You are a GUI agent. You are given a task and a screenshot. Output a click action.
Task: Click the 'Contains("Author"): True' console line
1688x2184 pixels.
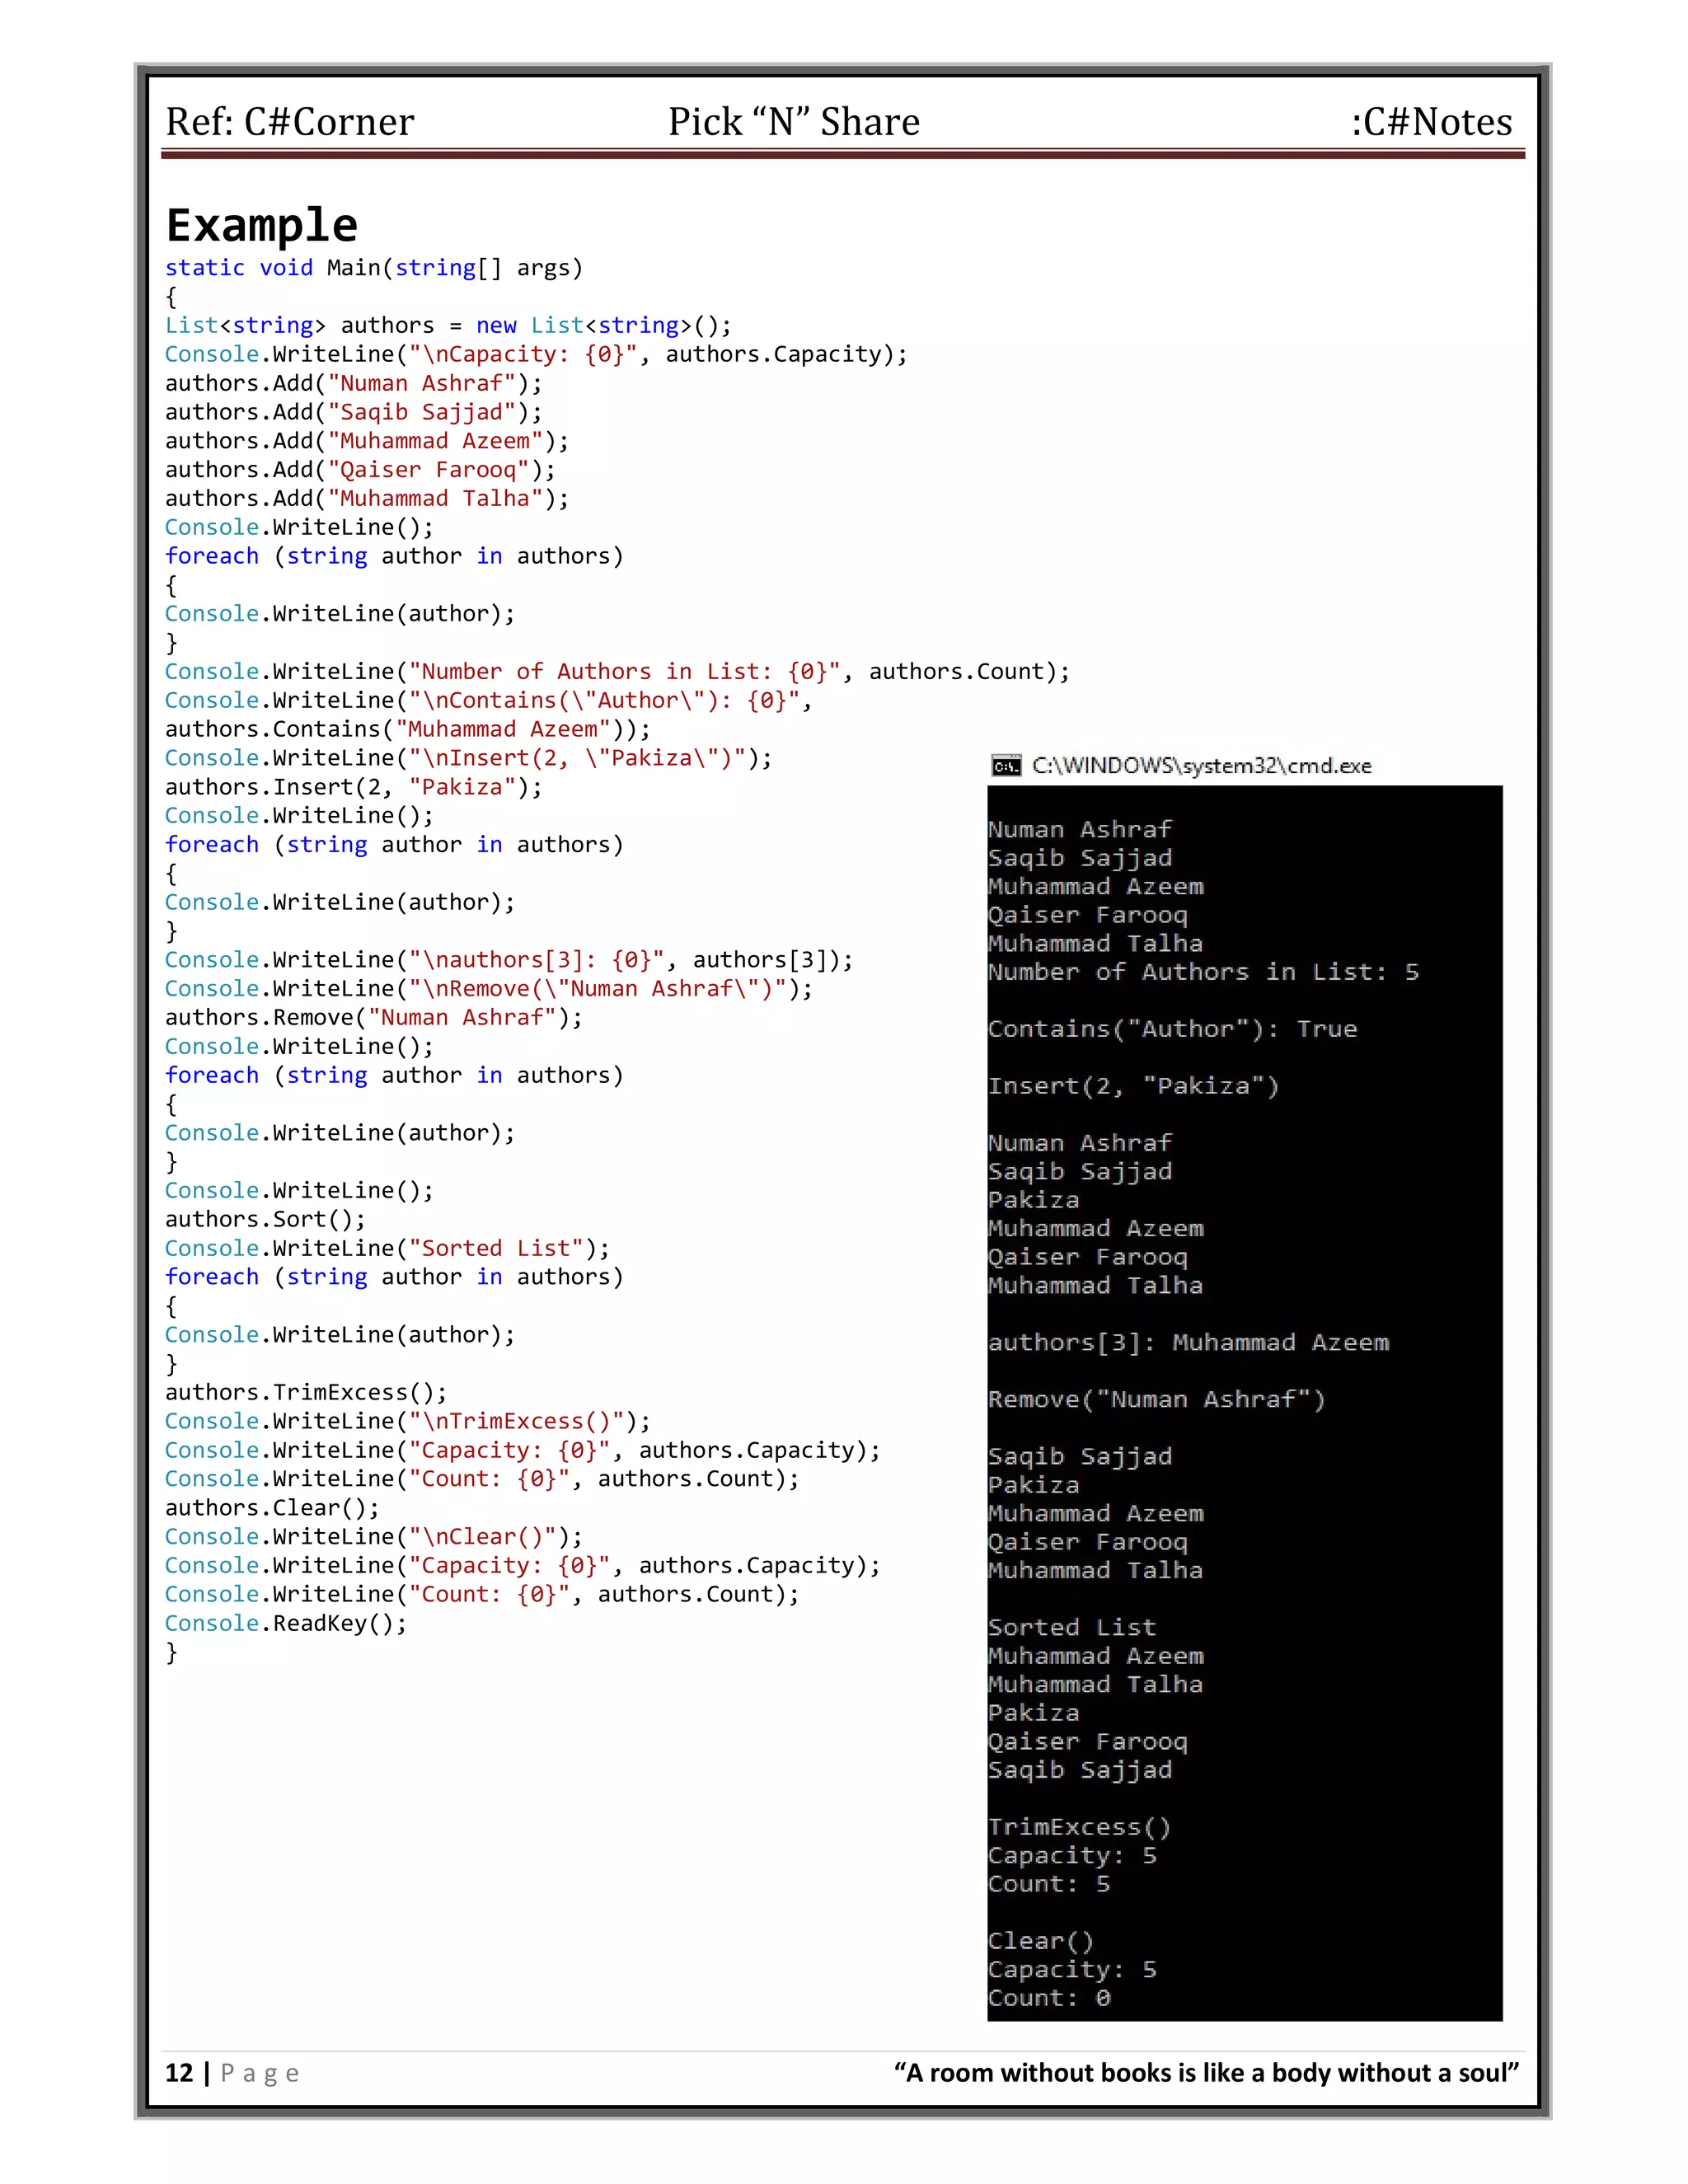(x=1172, y=1029)
